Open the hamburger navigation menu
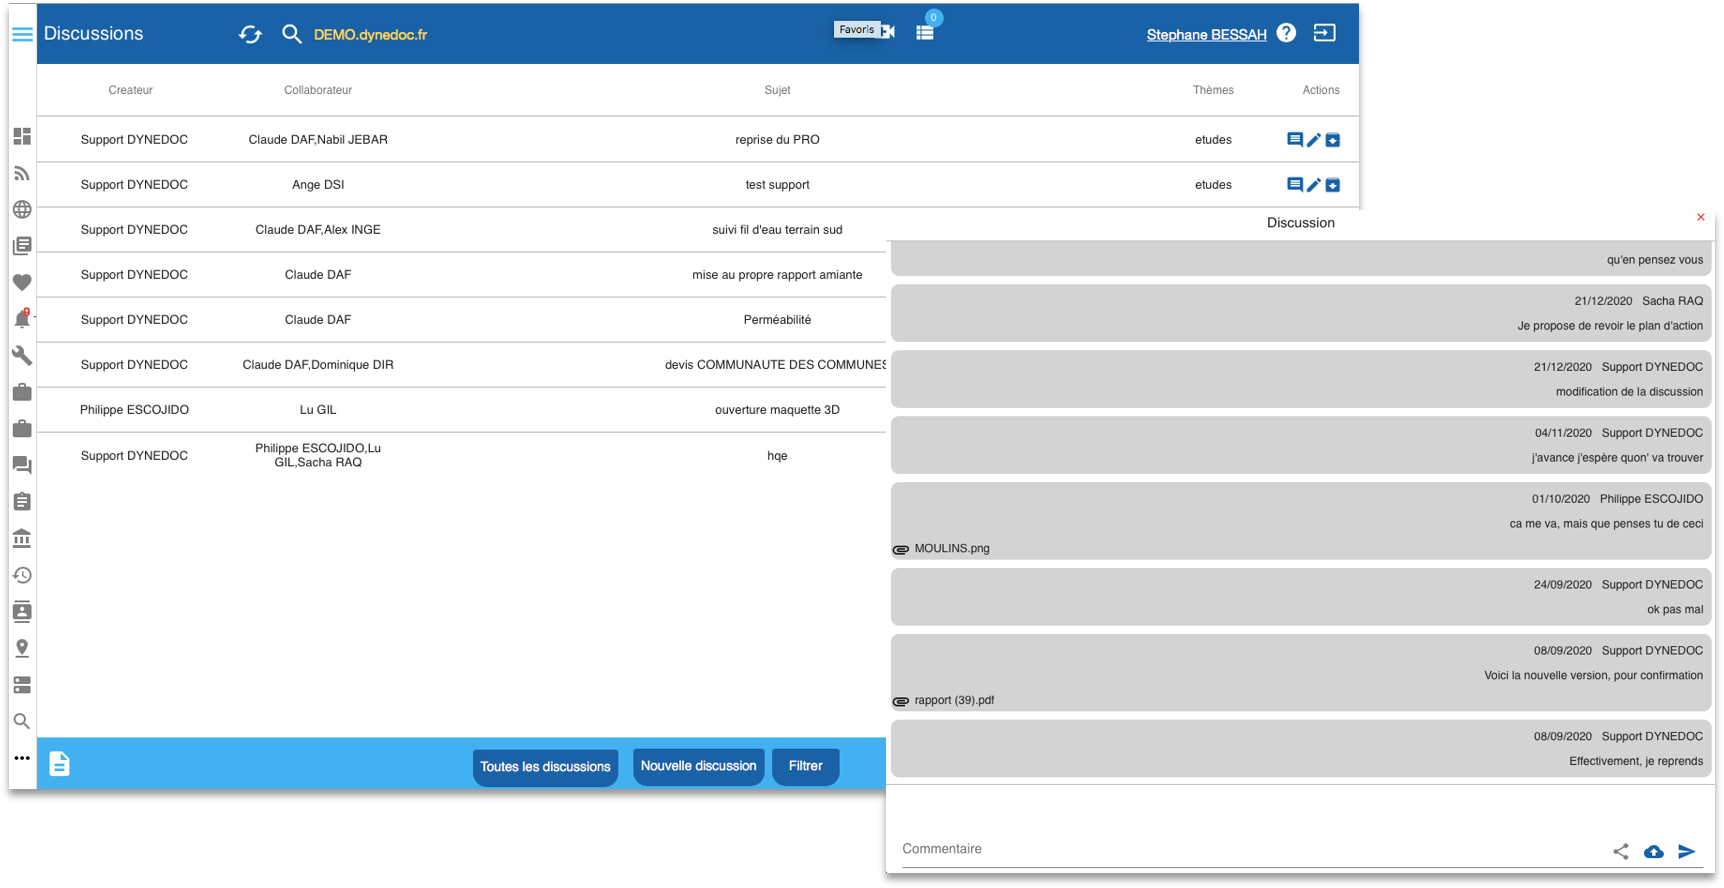The width and height of the screenshot is (1724, 888). coord(22,34)
